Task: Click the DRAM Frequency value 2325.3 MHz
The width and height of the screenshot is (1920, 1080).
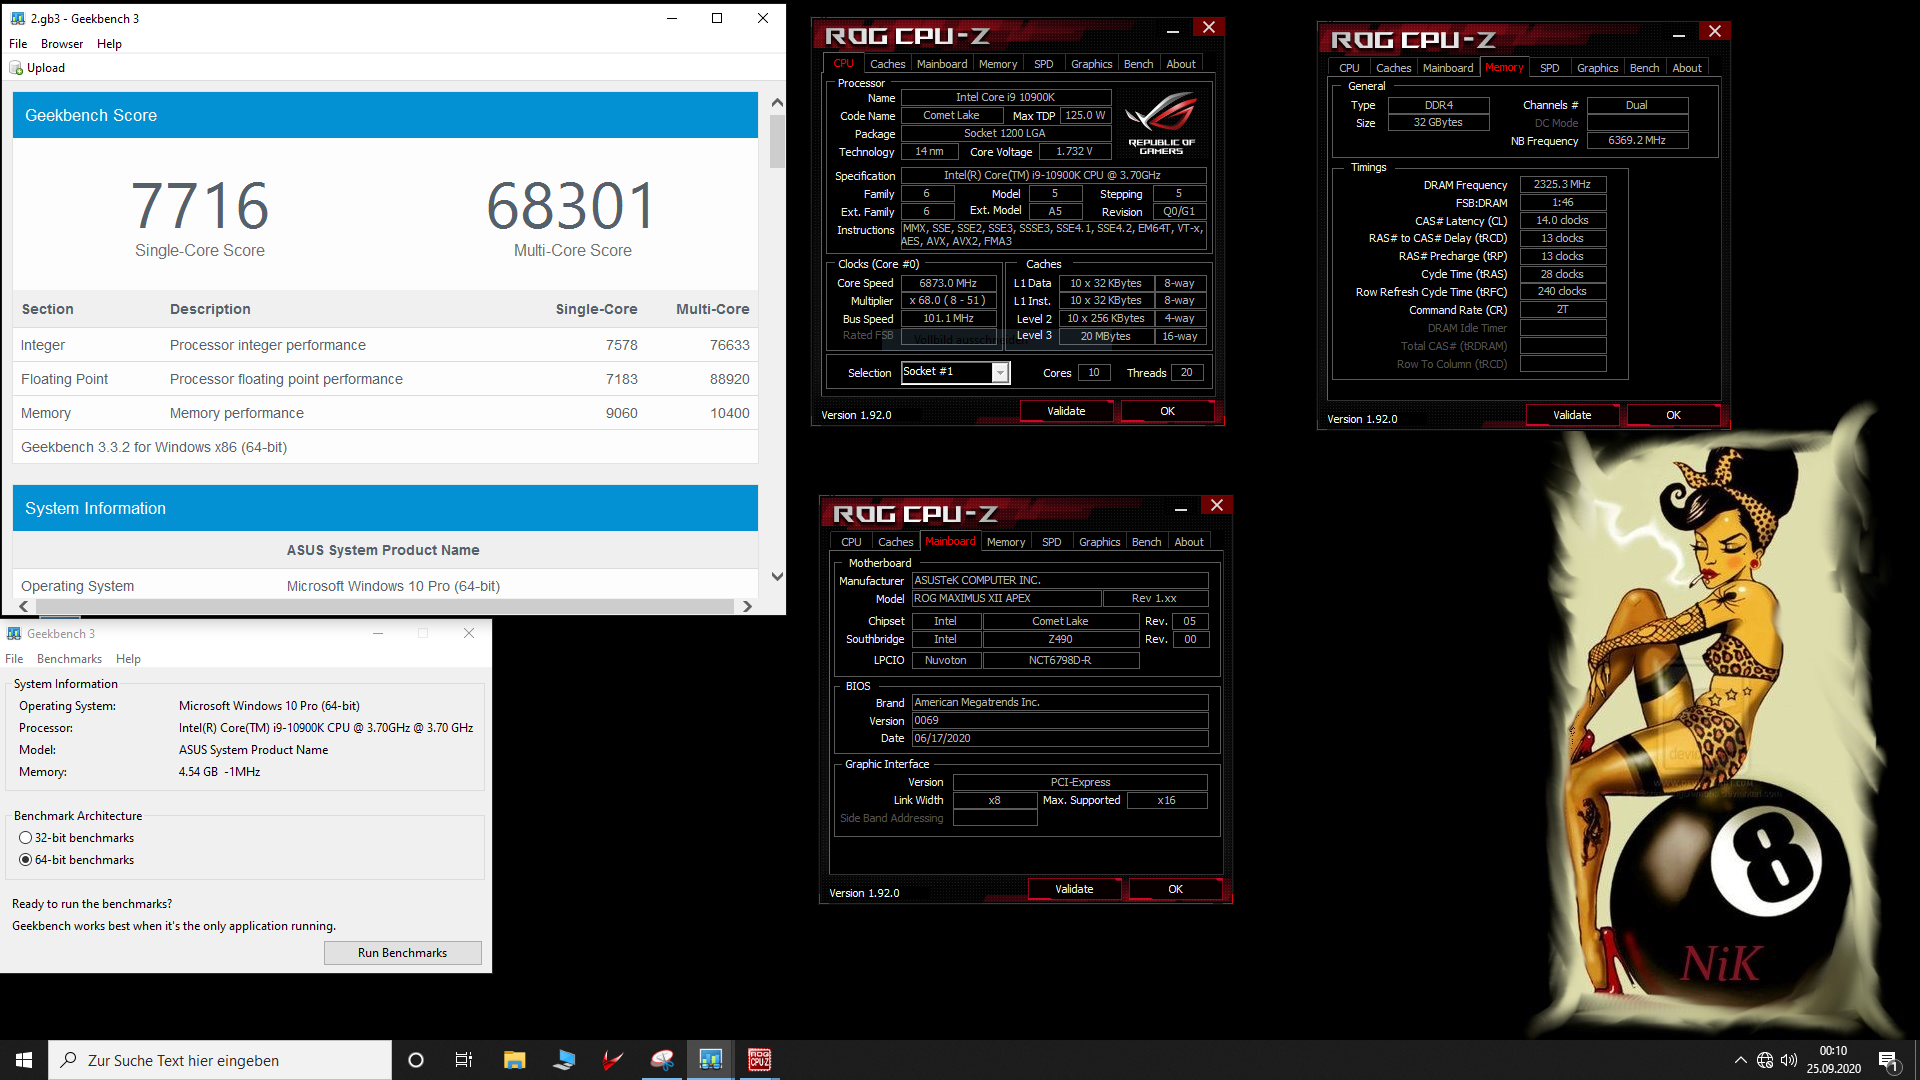Action: point(1562,184)
